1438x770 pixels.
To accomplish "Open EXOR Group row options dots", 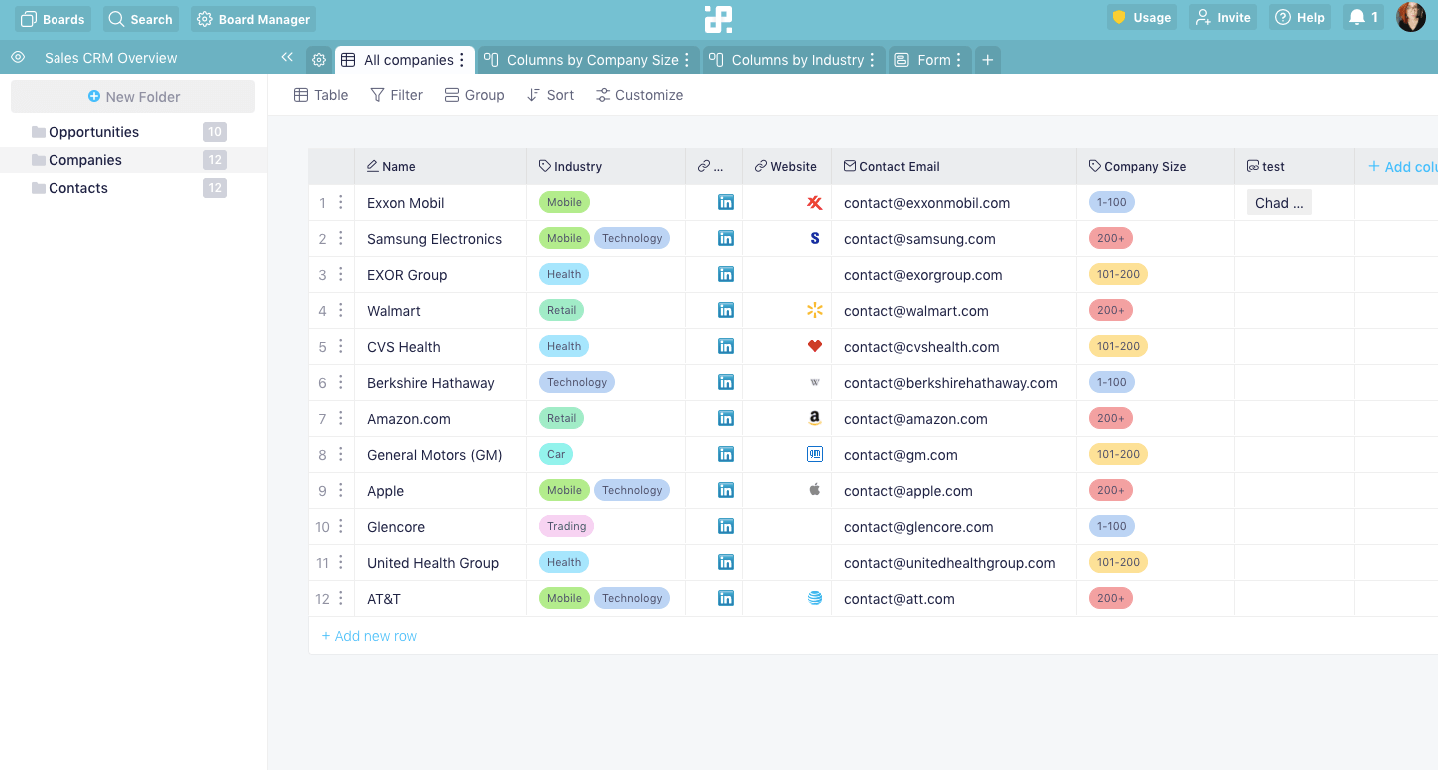I will pyautogui.click(x=341, y=274).
